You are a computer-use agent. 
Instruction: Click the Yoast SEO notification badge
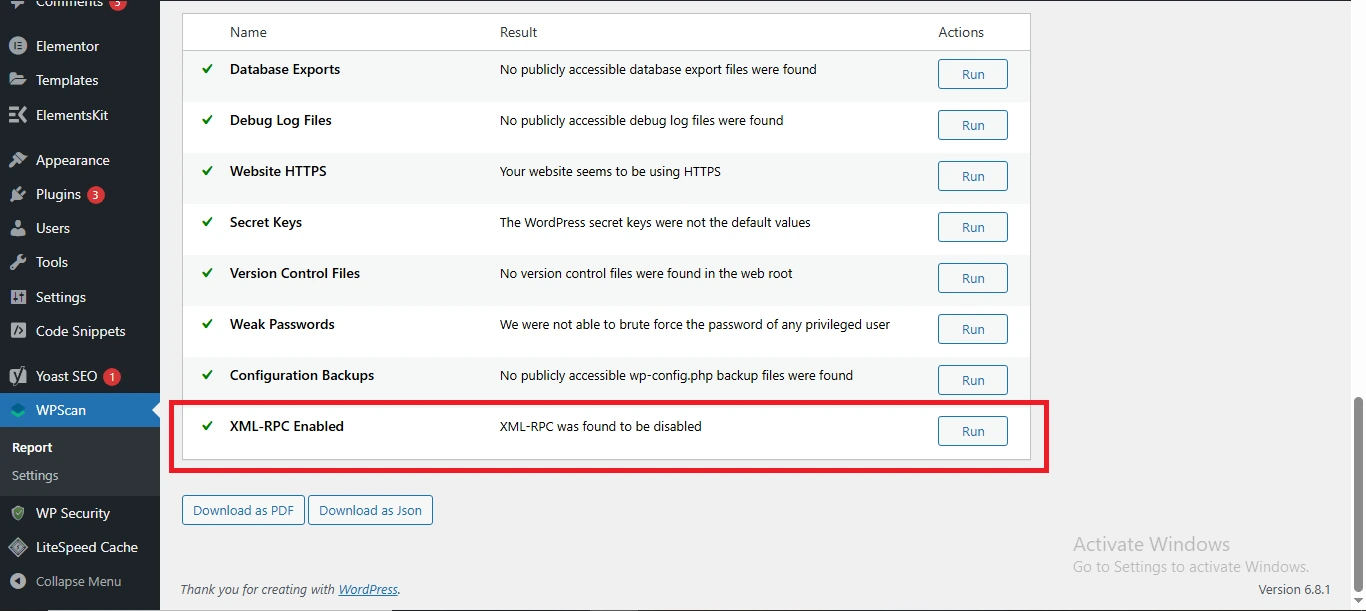coord(112,377)
